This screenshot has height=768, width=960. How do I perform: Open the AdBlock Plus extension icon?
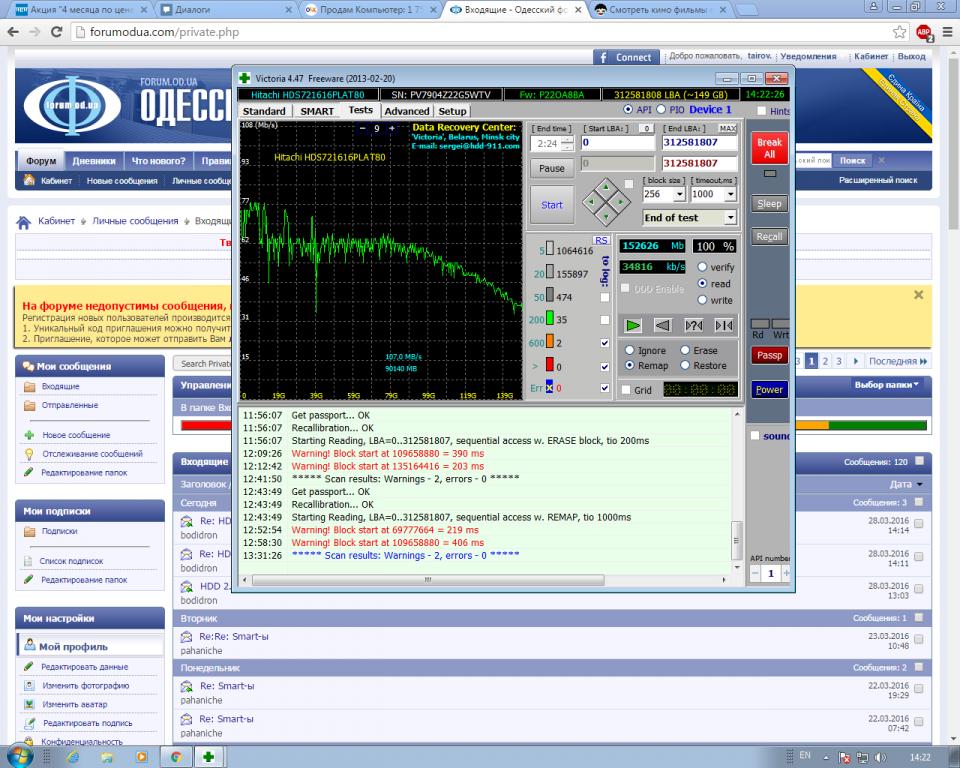[x=924, y=32]
